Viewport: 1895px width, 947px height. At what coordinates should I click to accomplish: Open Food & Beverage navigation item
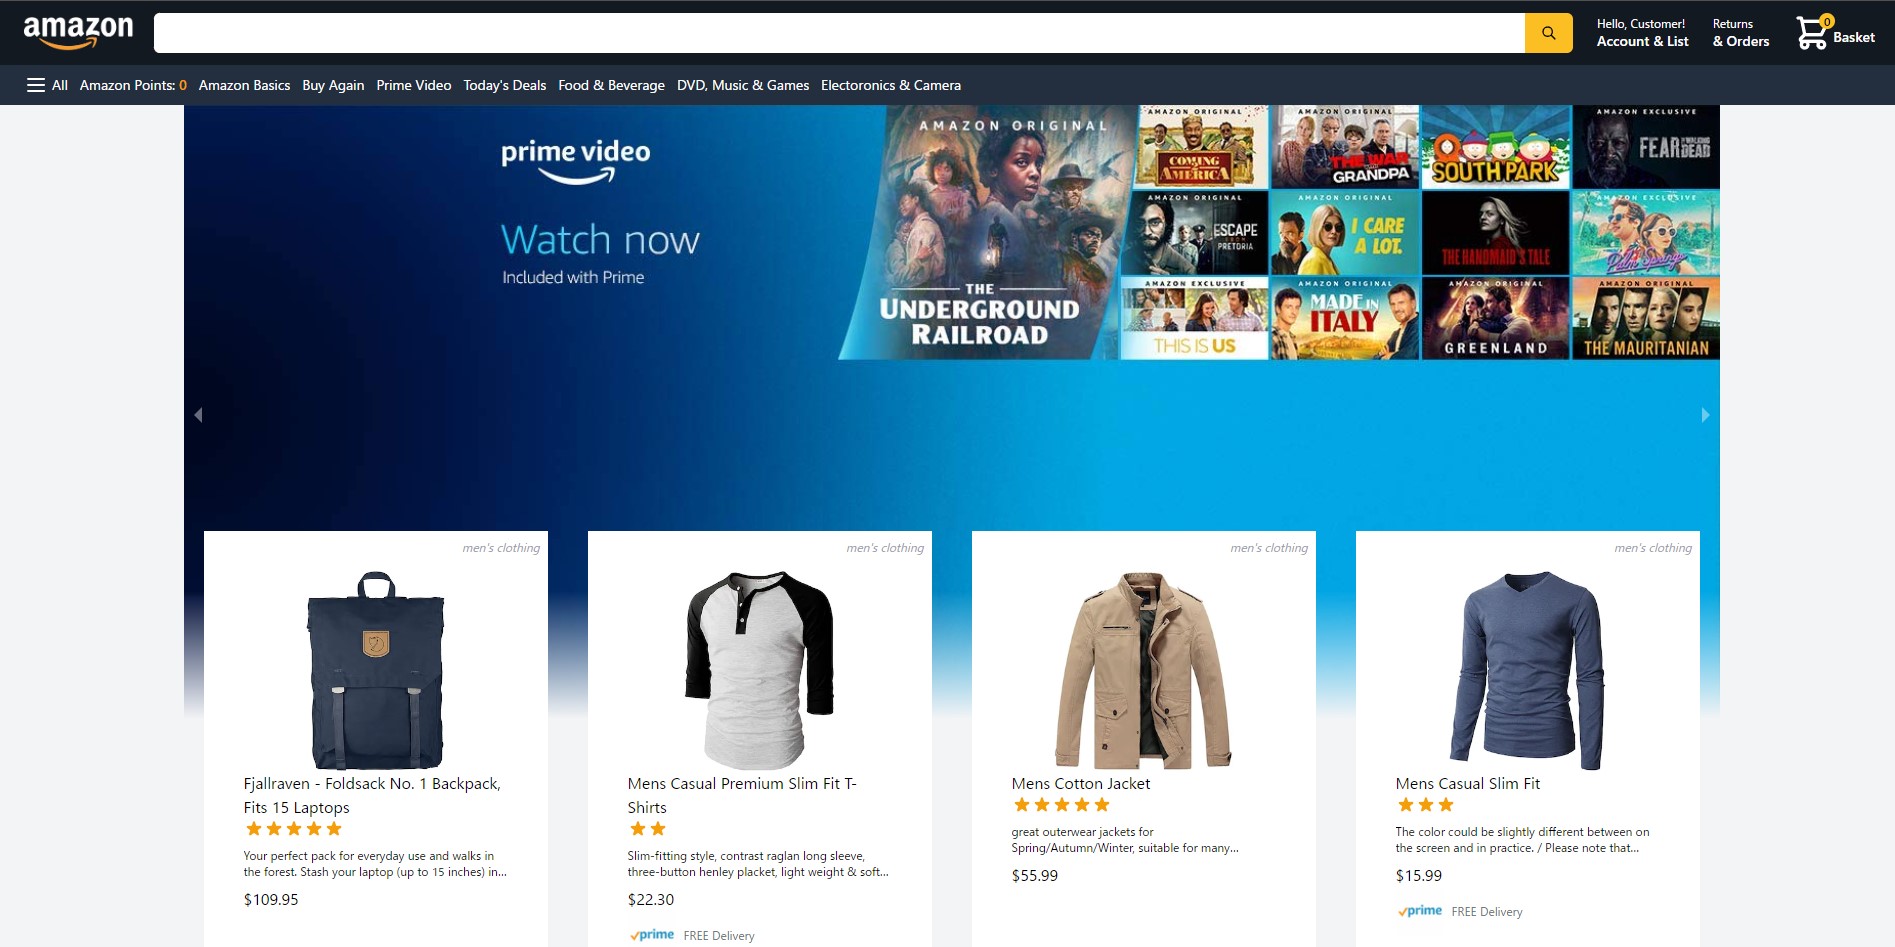click(x=611, y=85)
